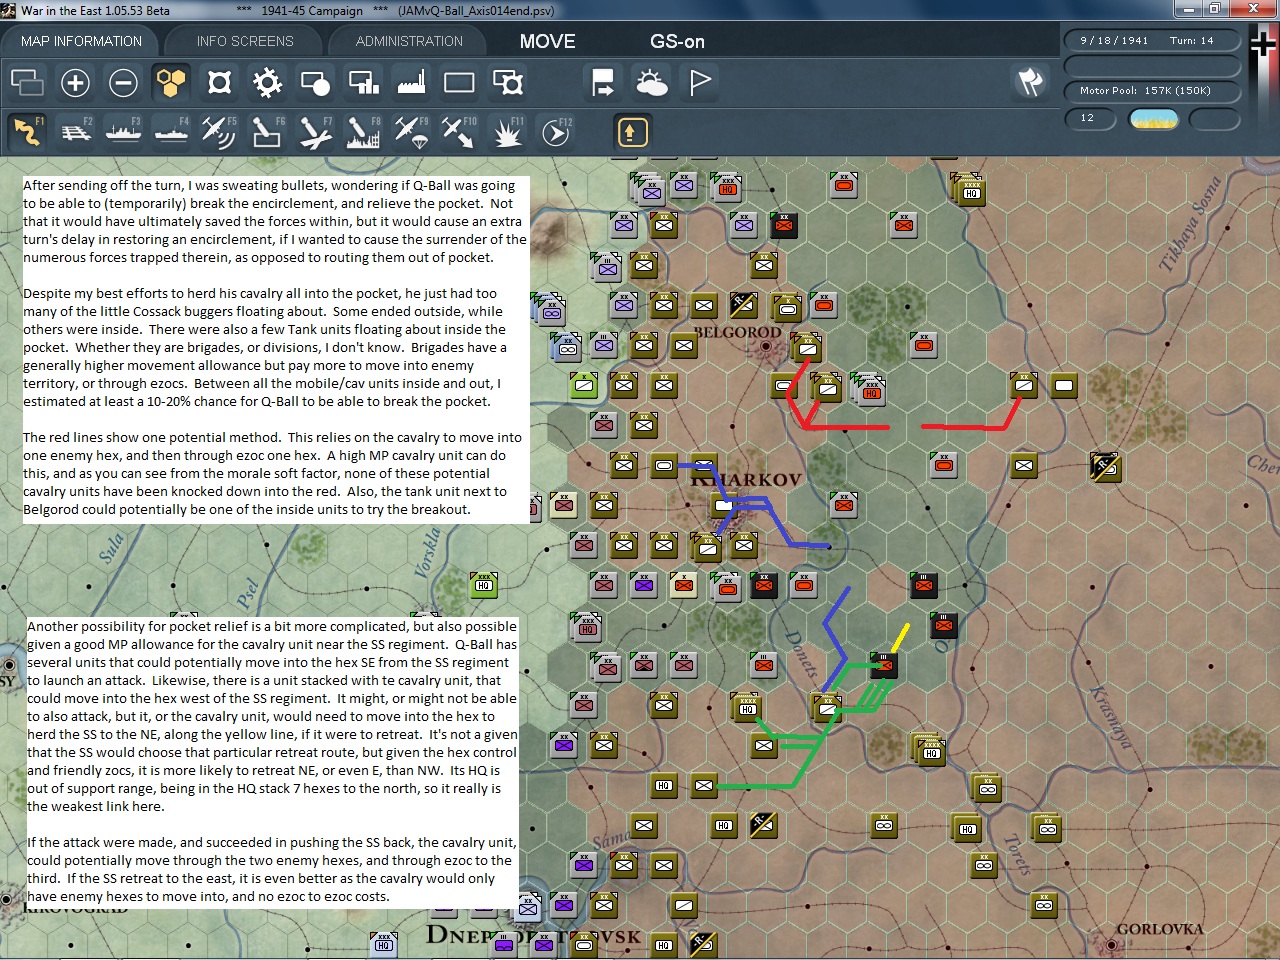The height and width of the screenshot is (960, 1280).
Task: Select the Gorlovka city marker
Action: [1110, 945]
